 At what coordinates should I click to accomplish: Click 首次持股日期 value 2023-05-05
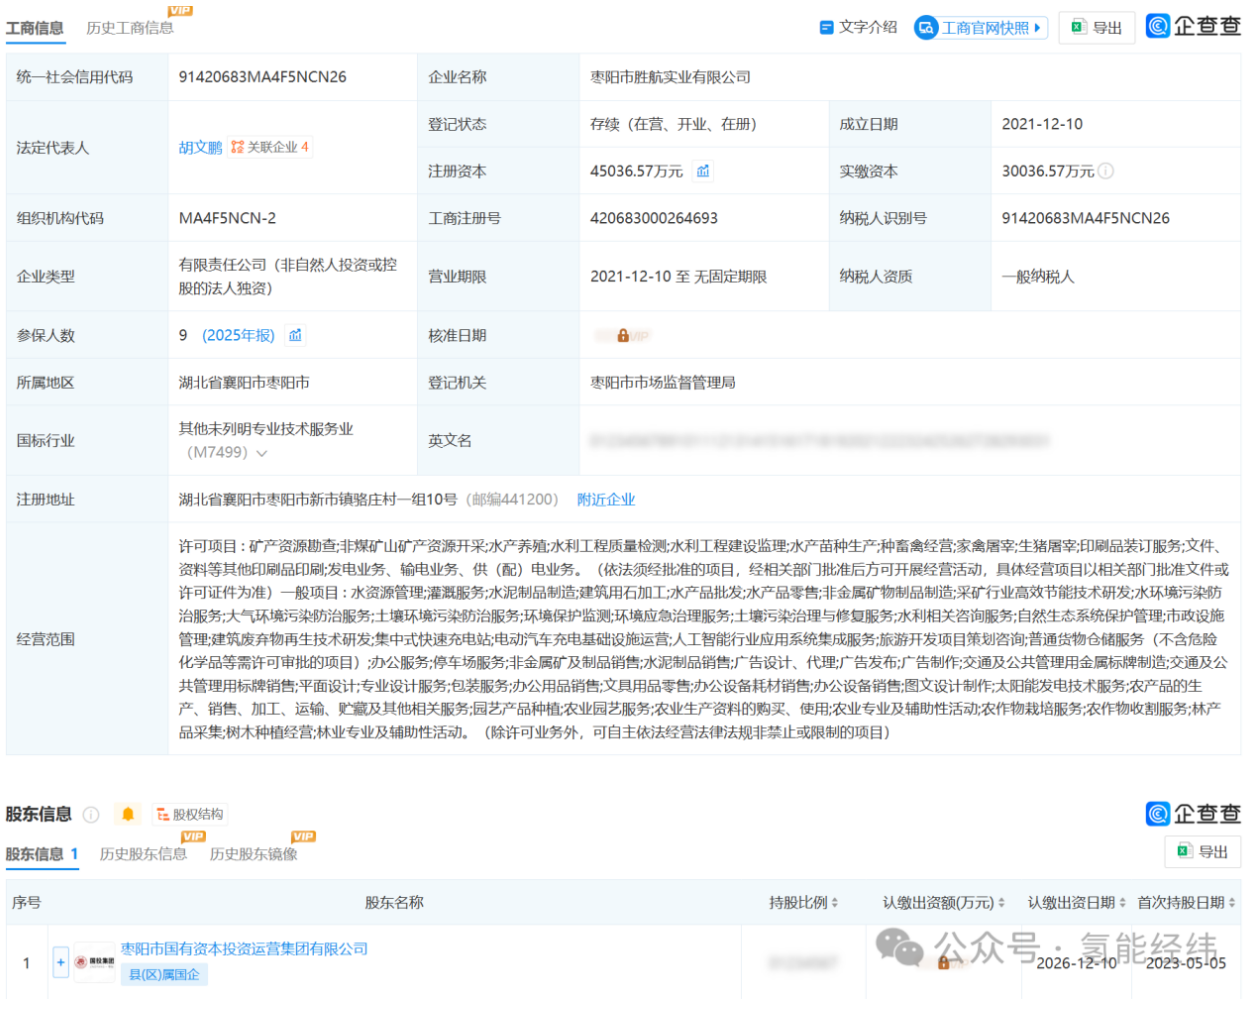pos(1185,963)
